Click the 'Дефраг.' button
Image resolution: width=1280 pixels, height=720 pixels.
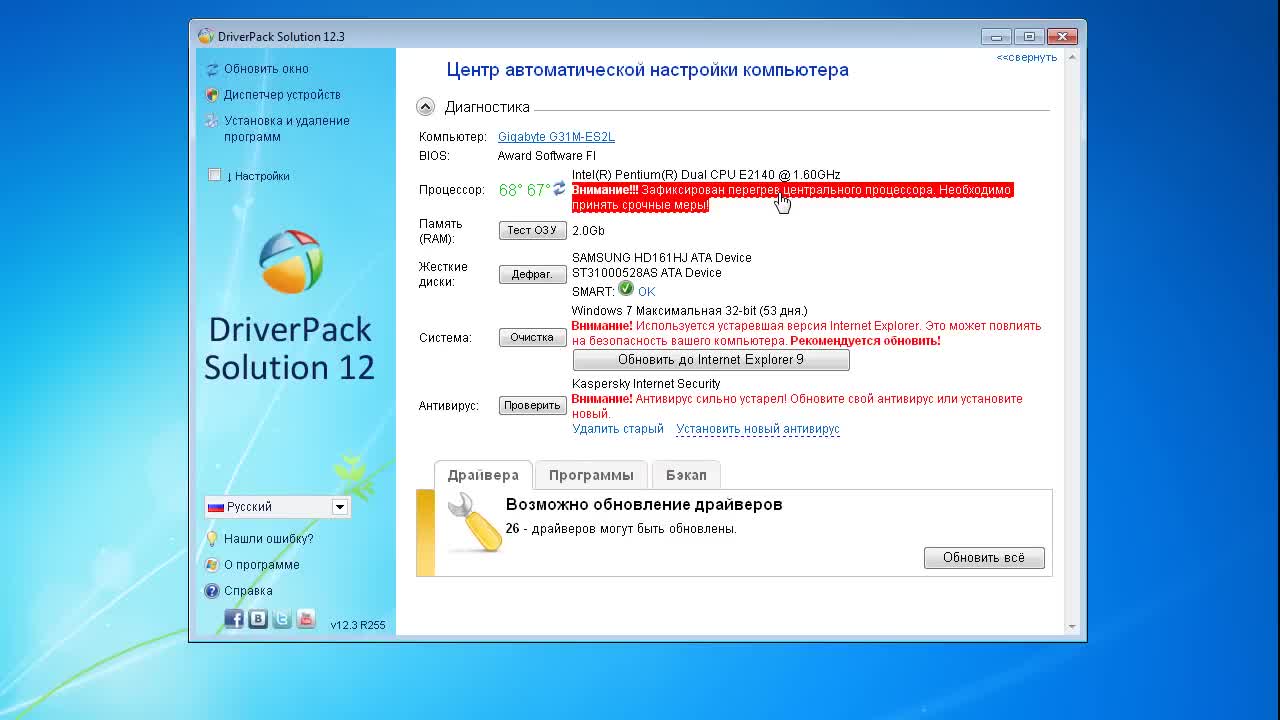532,274
